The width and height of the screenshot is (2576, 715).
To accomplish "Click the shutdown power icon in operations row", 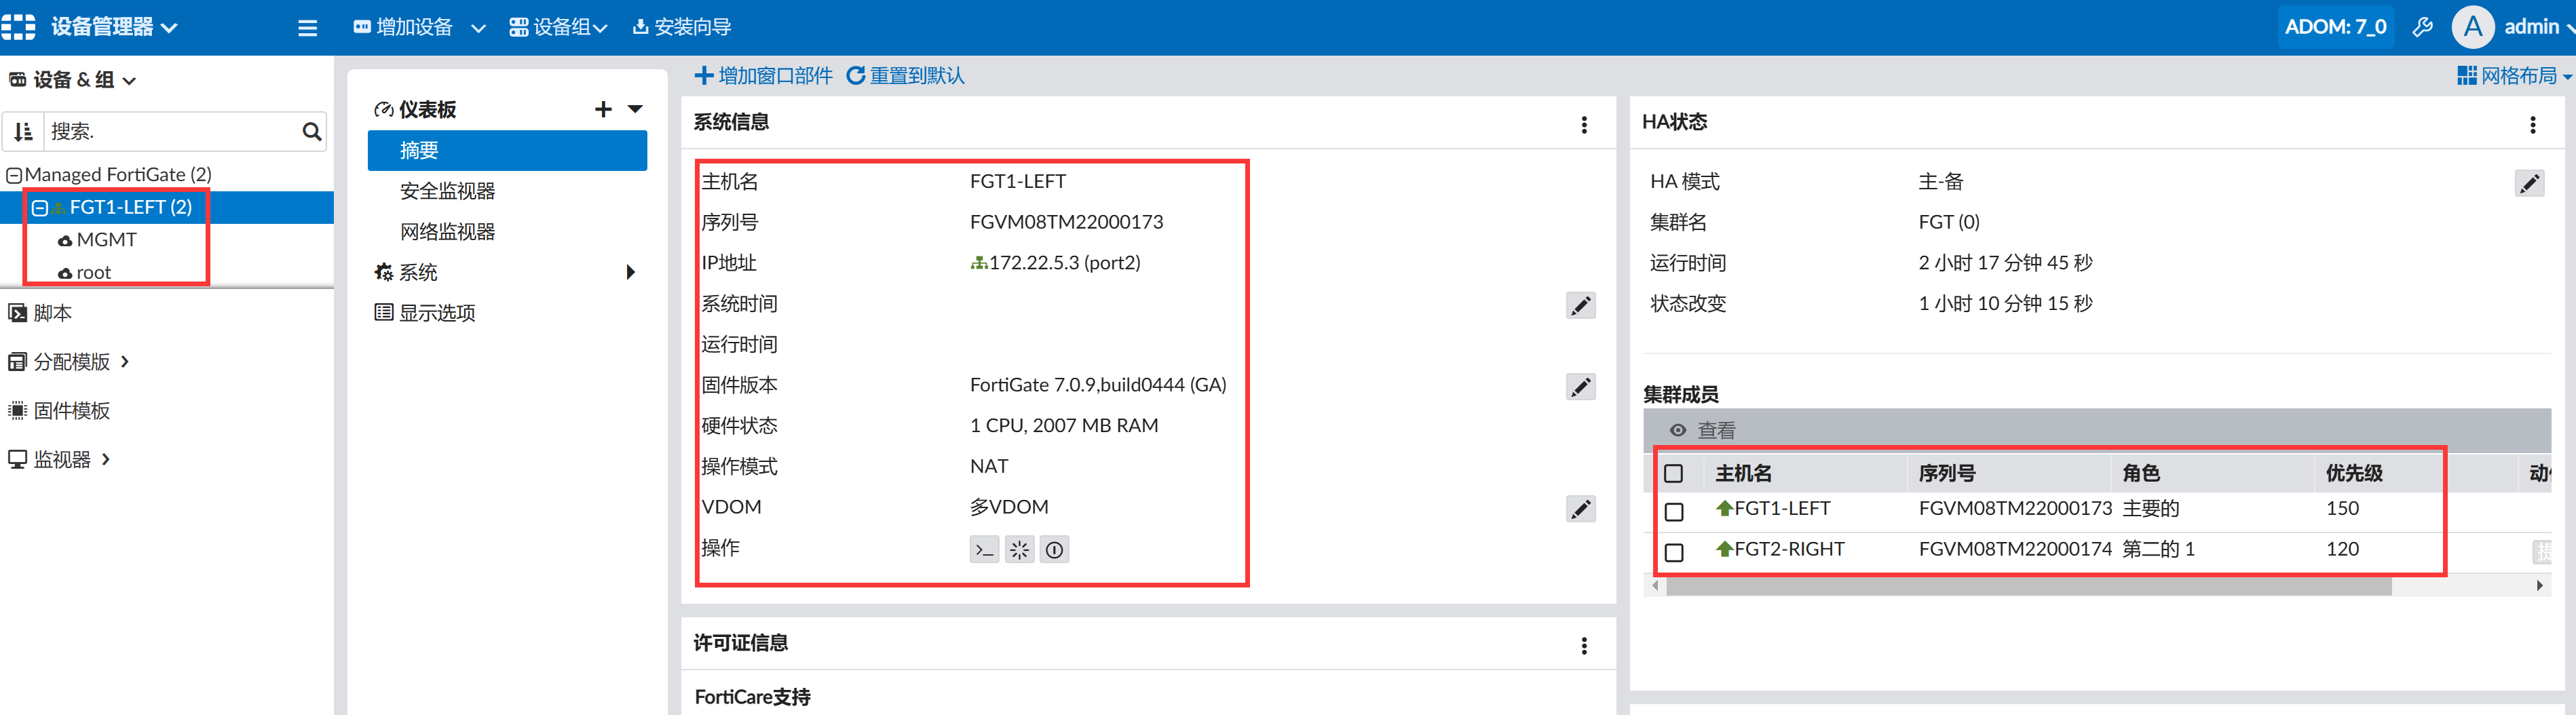I will click(x=1054, y=550).
